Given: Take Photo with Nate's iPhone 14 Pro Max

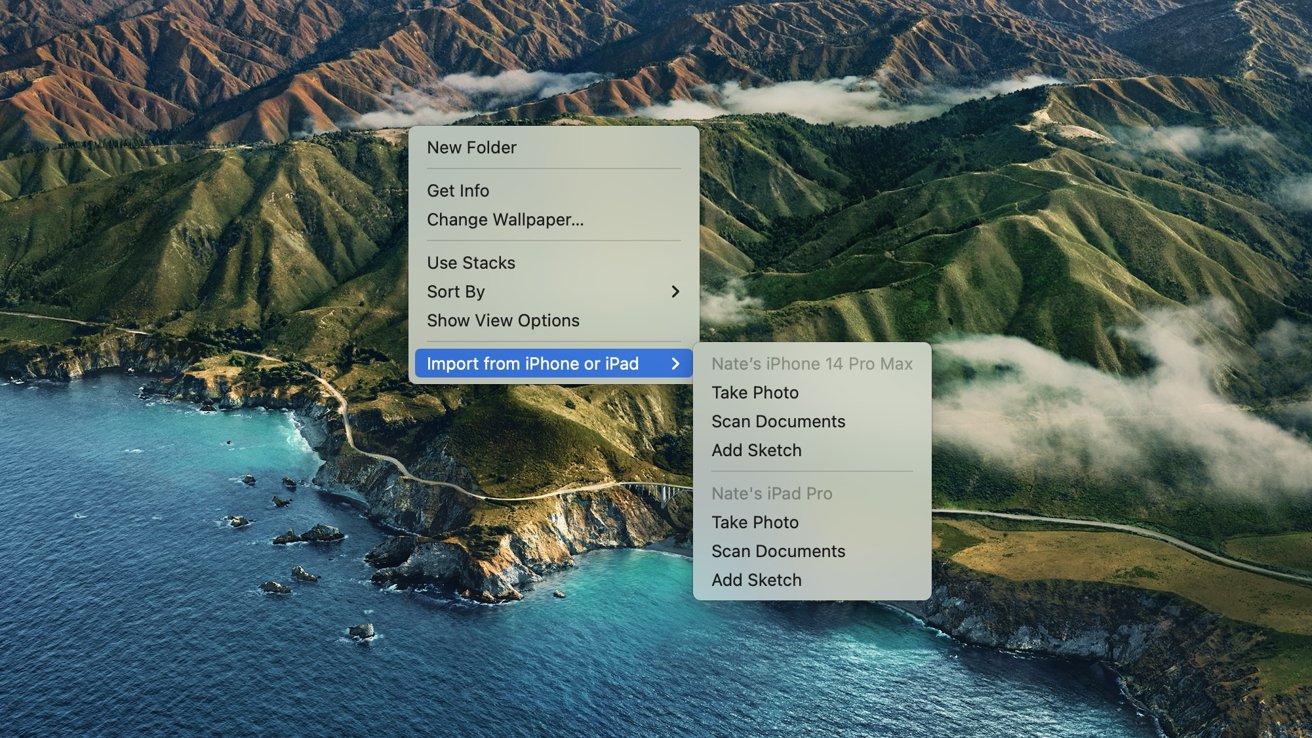Looking at the screenshot, I should [755, 392].
